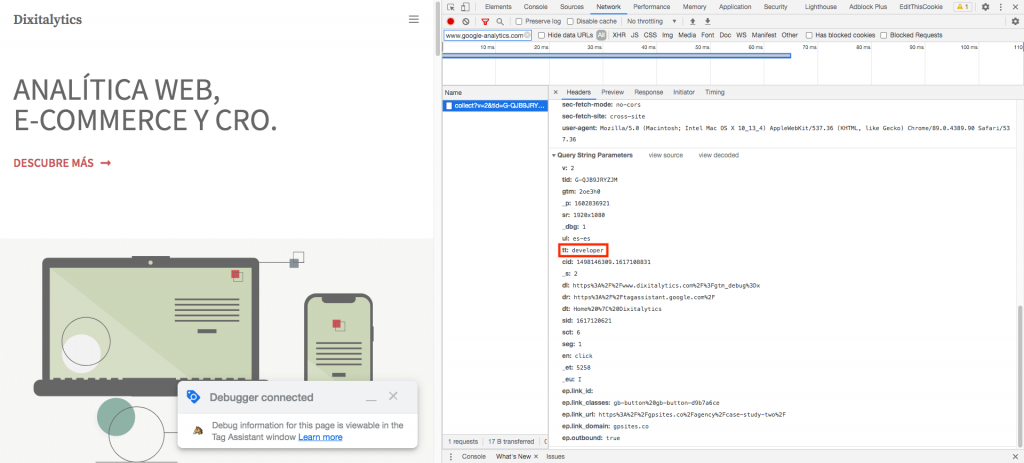Enable the Preserve log checkbox

tap(519, 21)
